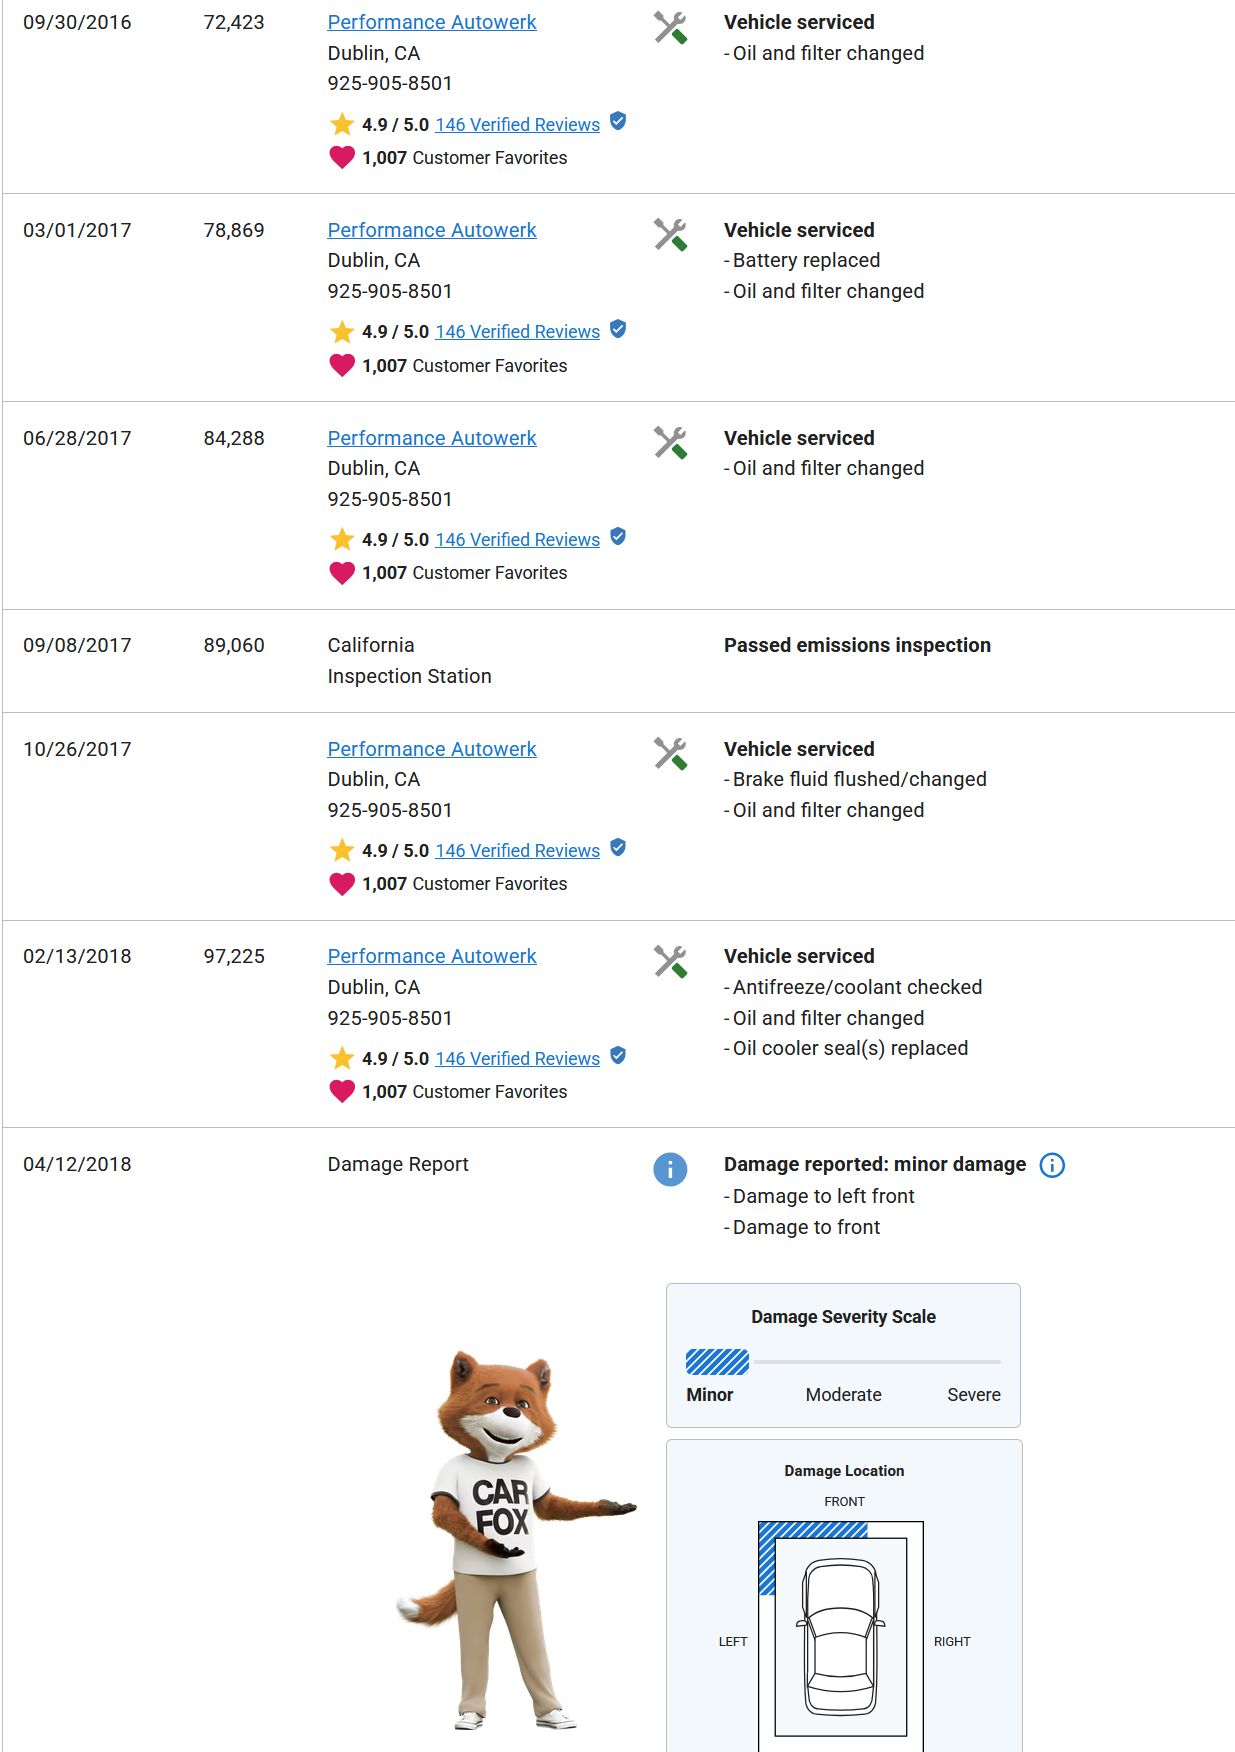Viewport: 1235px width, 1752px height.
Task: Click the service wrench icon for 06/28/2017
Action: (x=670, y=443)
